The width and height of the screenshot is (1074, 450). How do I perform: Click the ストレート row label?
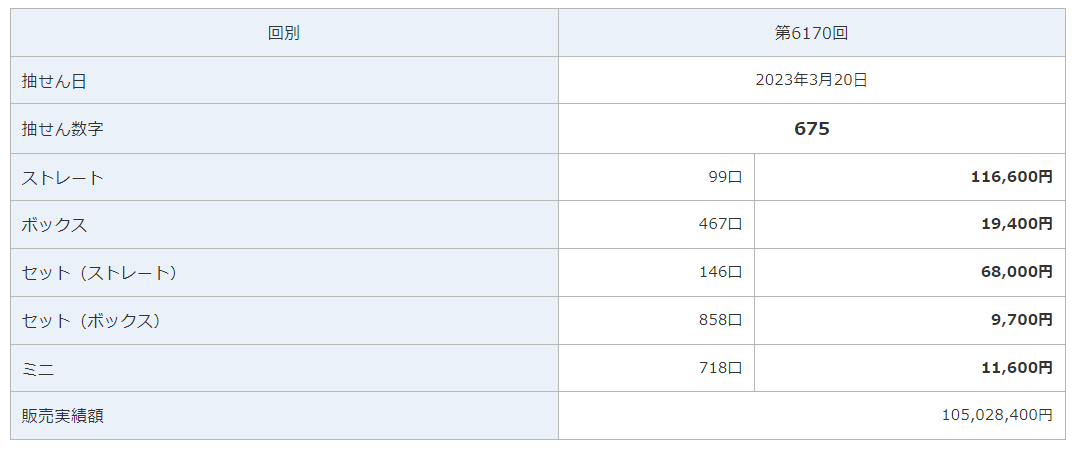(x=62, y=178)
